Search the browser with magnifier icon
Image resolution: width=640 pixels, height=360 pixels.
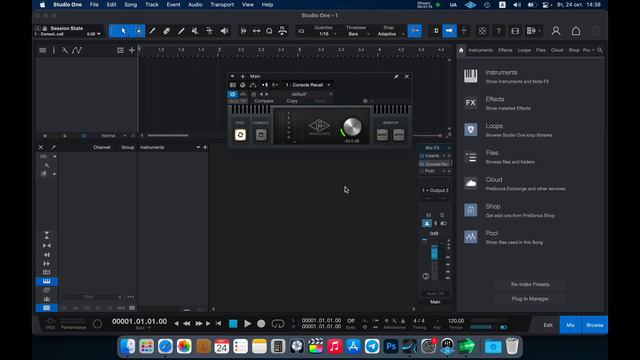pyautogui.click(x=600, y=50)
